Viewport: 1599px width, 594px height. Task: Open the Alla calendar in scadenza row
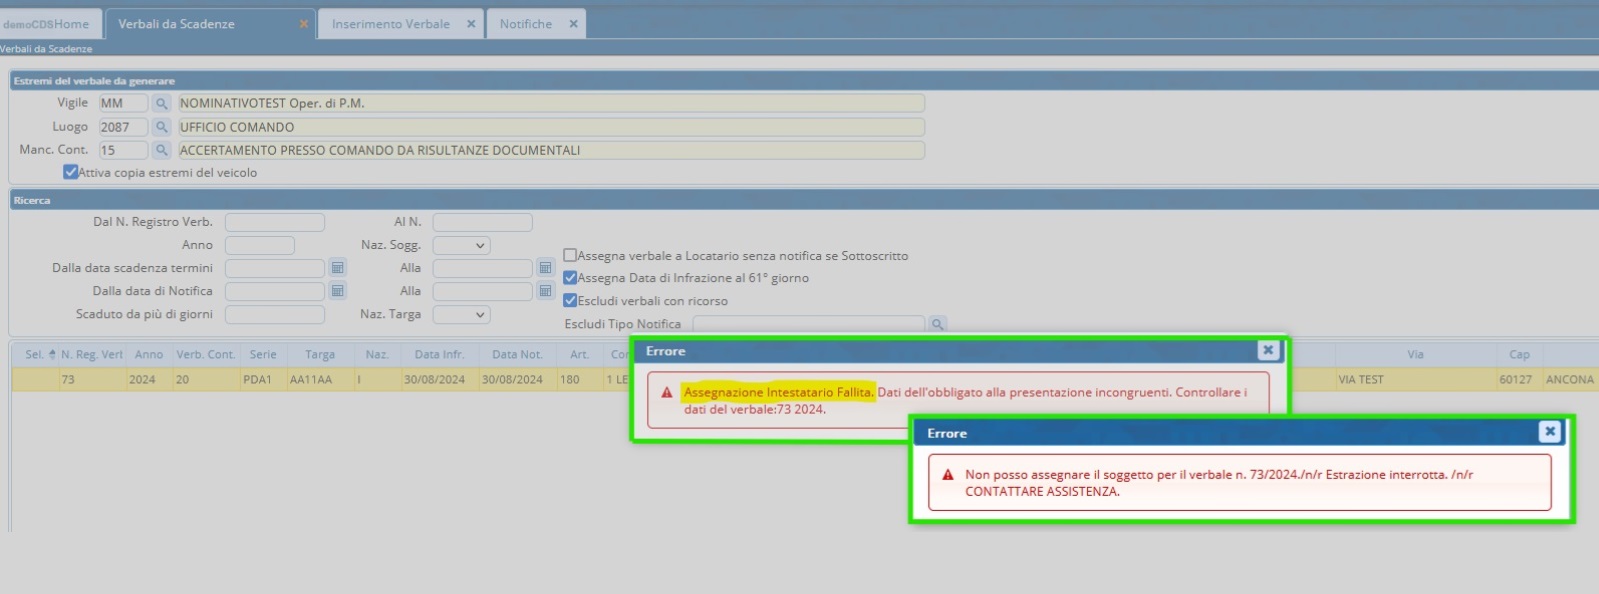click(x=545, y=268)
